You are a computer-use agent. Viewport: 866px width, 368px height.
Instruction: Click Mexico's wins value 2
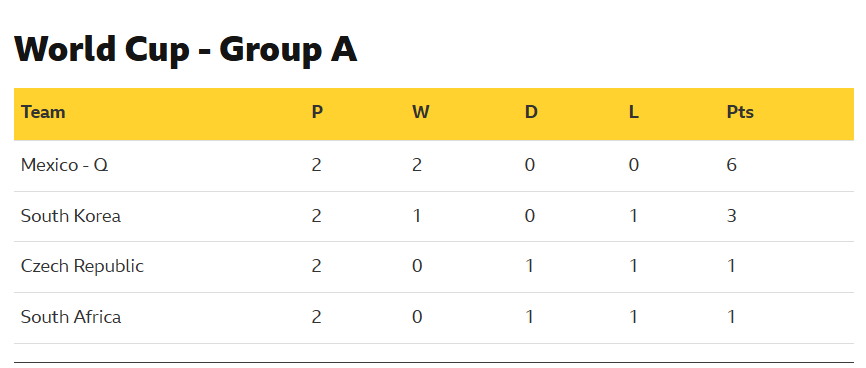click(417, 165)
